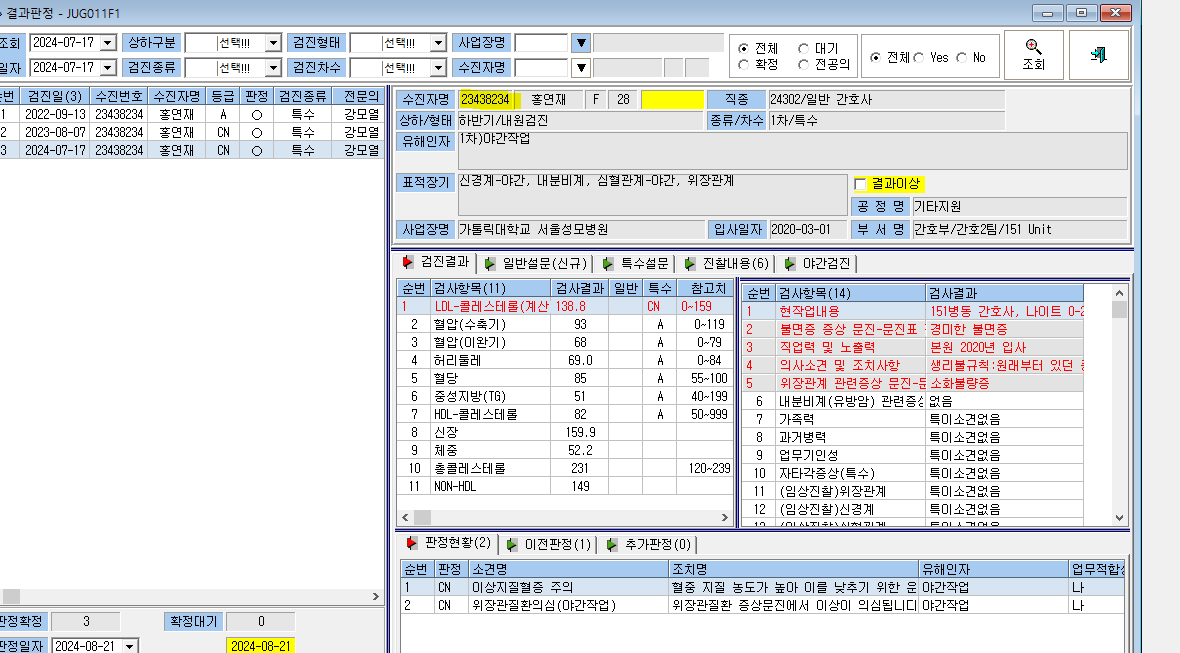Expand the 검진차수 combo box

point(438,68)
